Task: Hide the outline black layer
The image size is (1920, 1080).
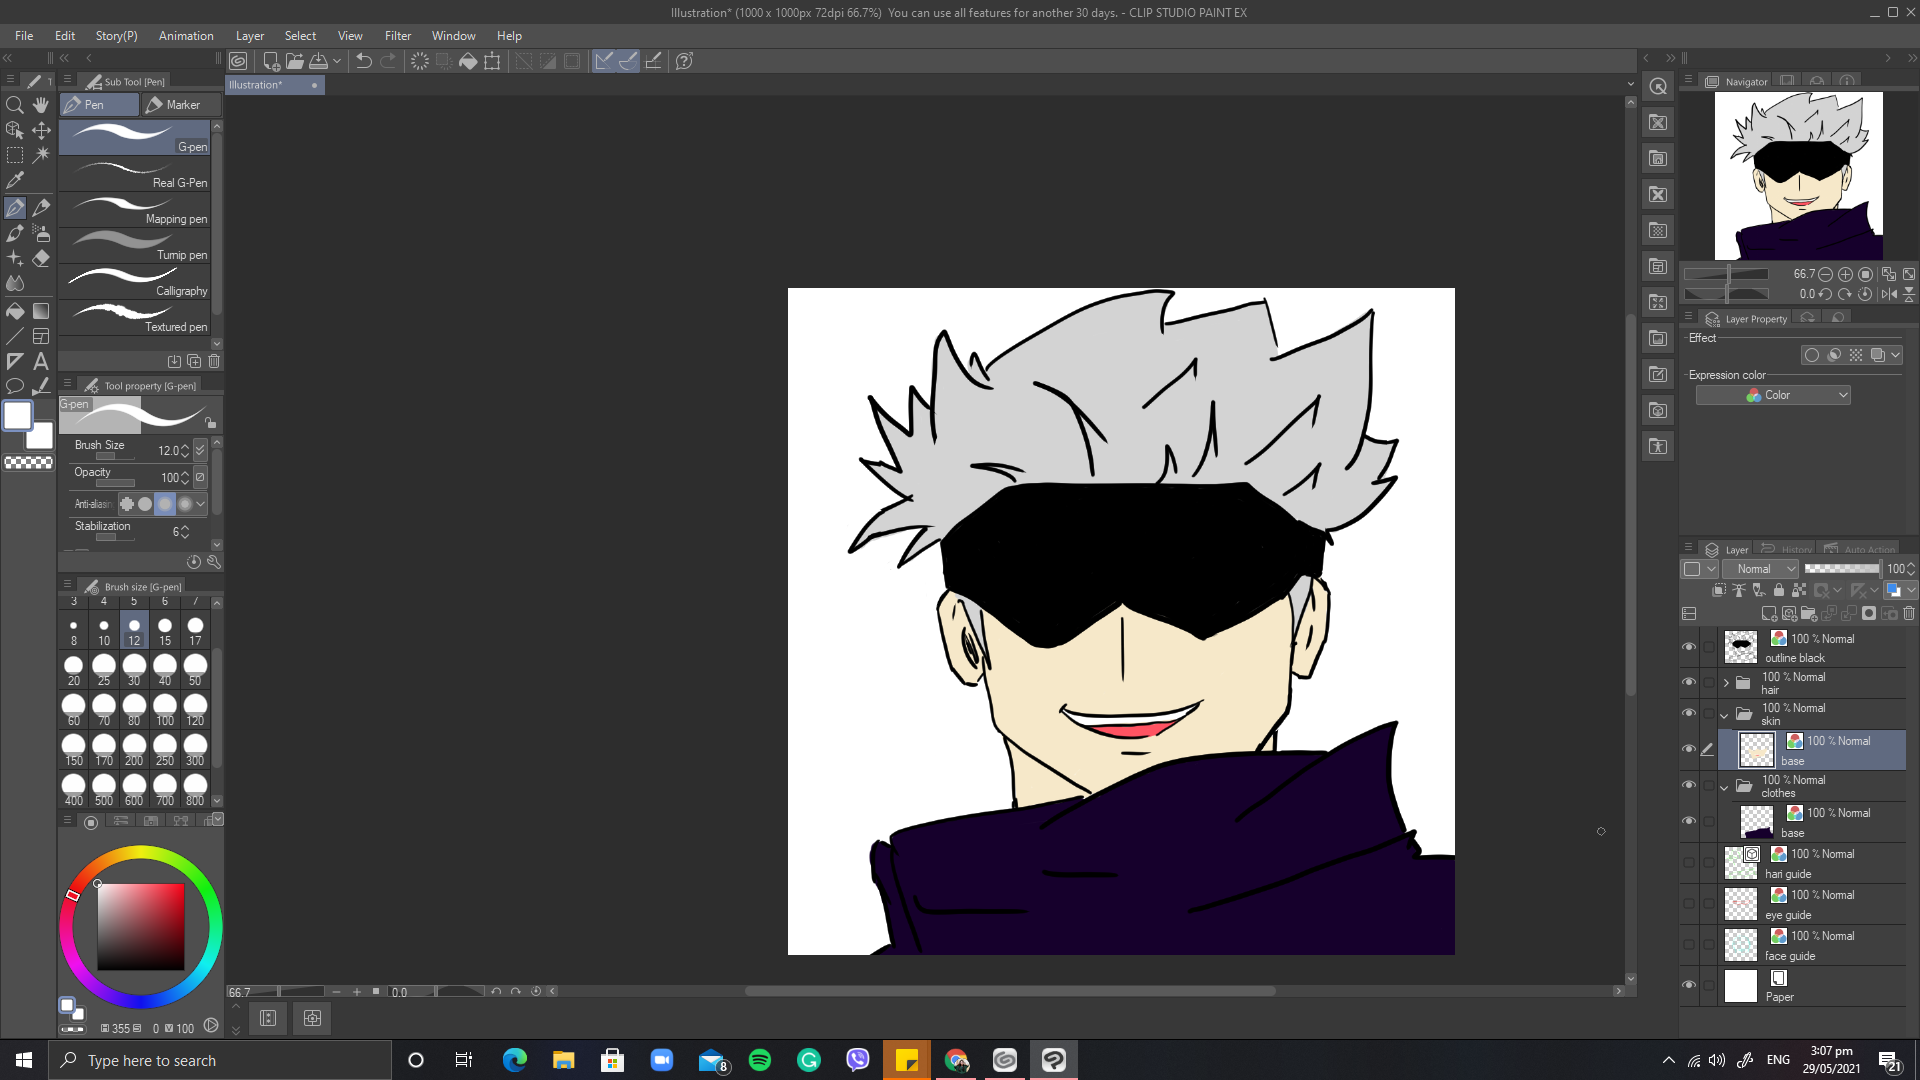Action: pyautogui.click(x=1689, y=647)
